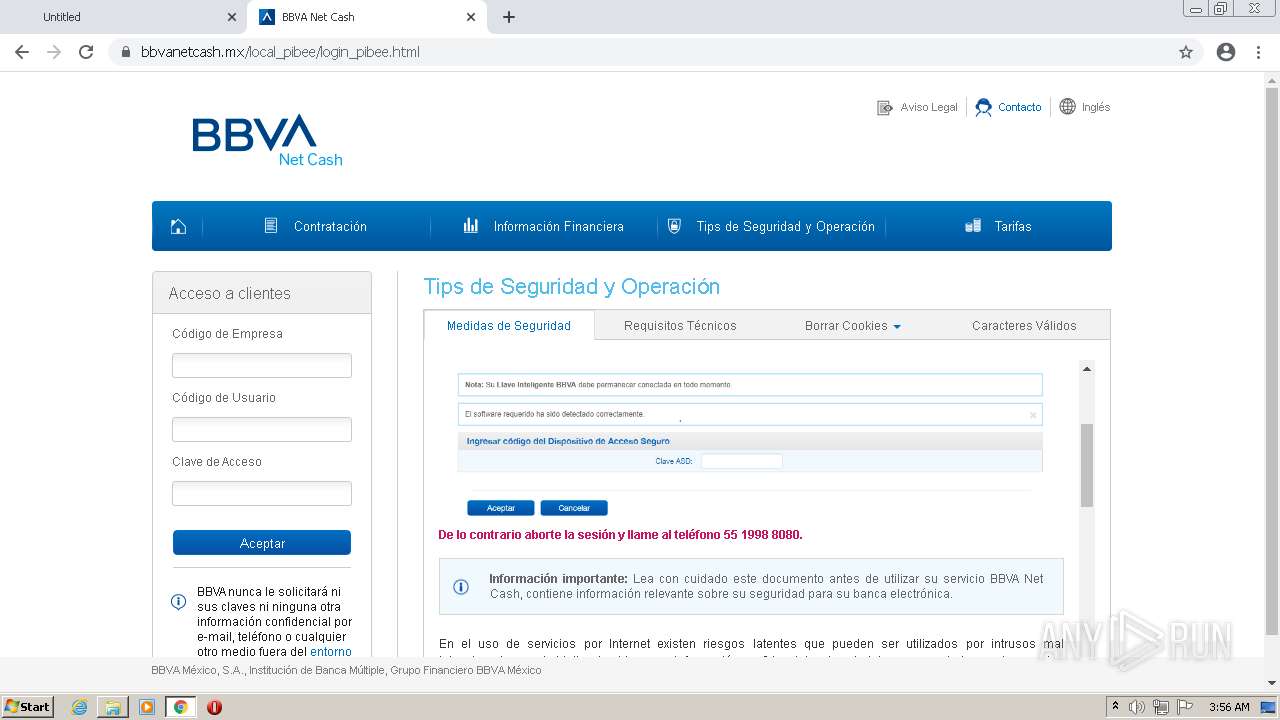The image size is (1280, 720).
Task: Click the 'Acceso a clientes' panel header
Action: point(262,293)
